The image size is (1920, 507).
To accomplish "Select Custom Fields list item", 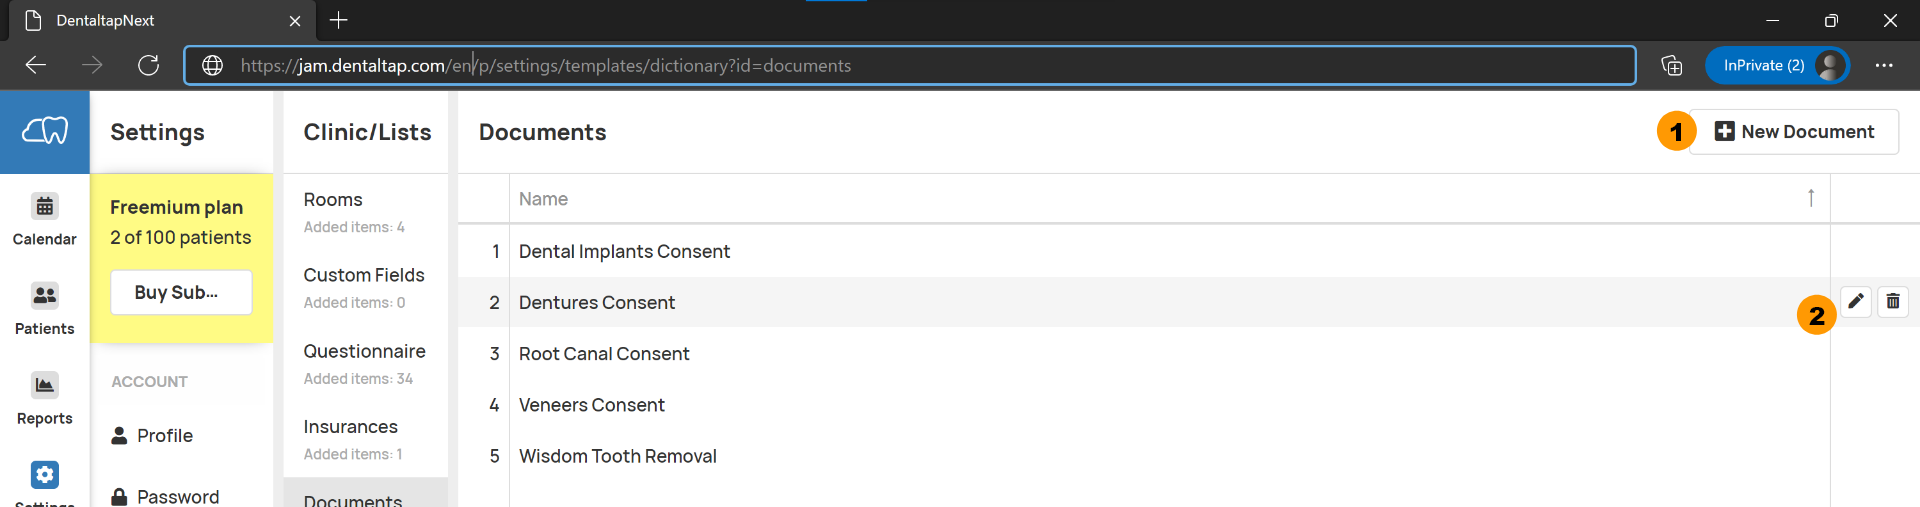I will click(366, 288).
